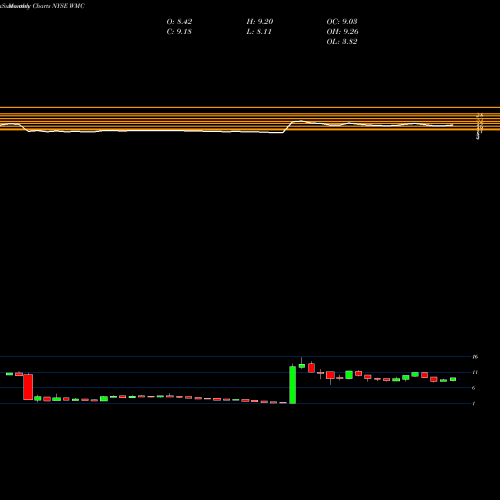This screenshot has height=500, width=500.
Task: Click the 6 price axis label
Action: [x=474, y=388]
